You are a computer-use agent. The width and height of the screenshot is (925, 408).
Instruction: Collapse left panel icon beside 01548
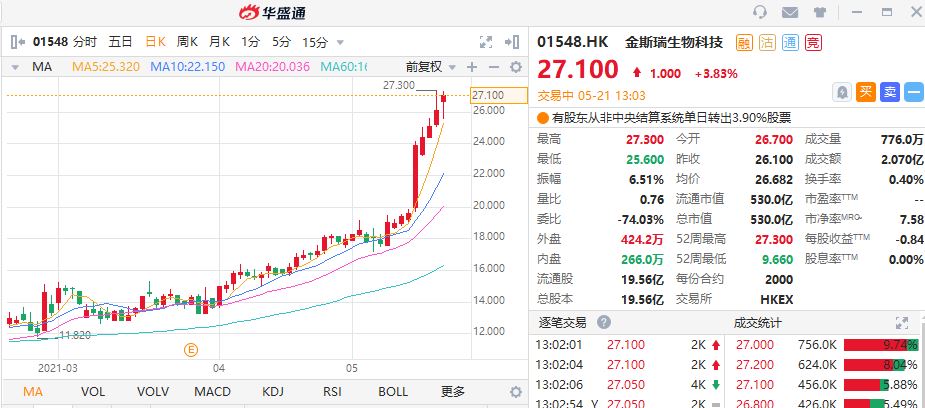pos(18,42)
